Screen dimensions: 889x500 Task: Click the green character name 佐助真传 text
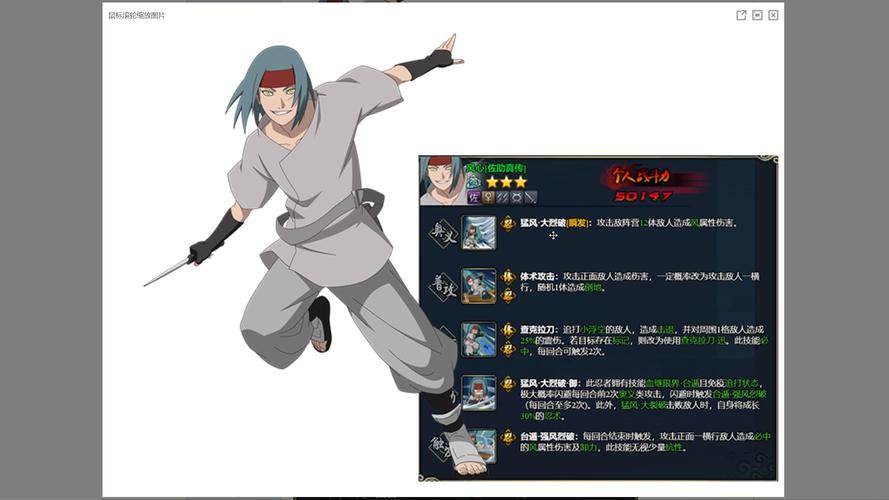(506, 168)
